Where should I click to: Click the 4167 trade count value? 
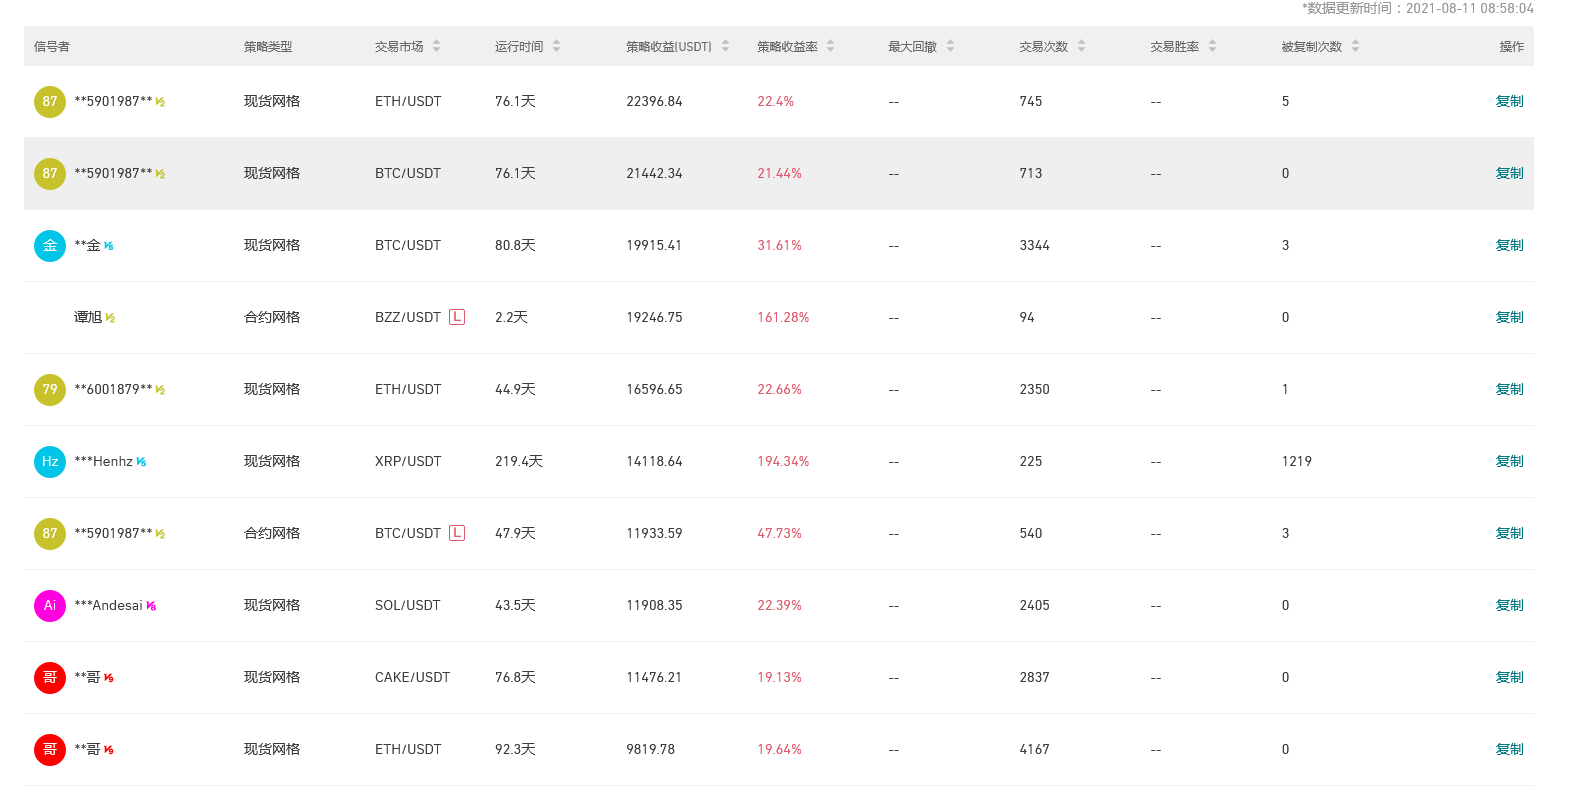click(x=1035, y=750)
